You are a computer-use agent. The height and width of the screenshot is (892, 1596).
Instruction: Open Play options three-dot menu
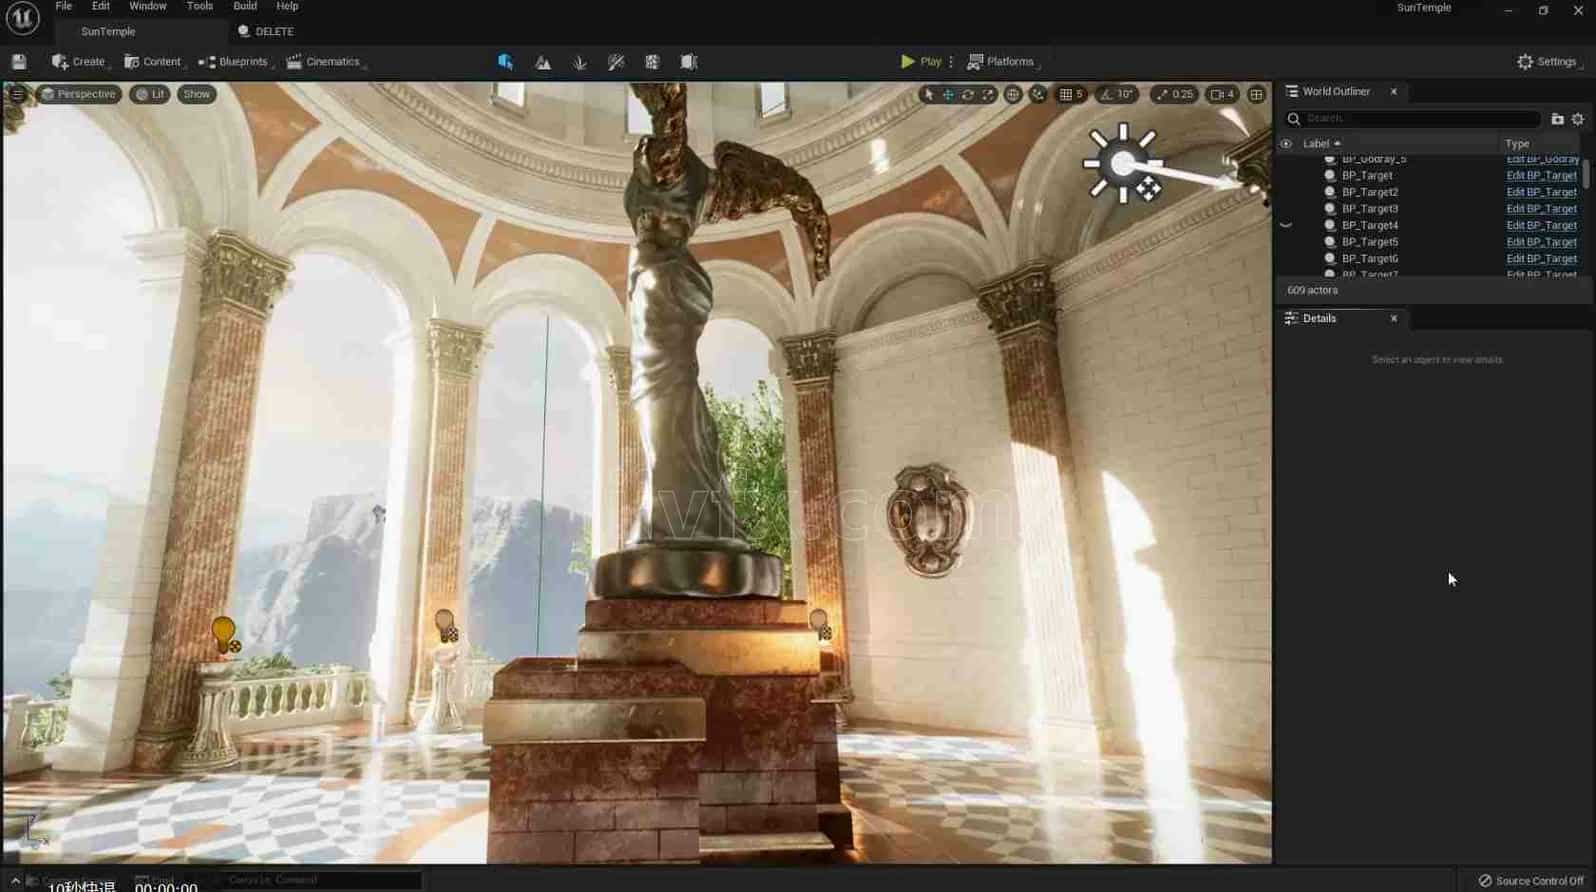(951, 62)
